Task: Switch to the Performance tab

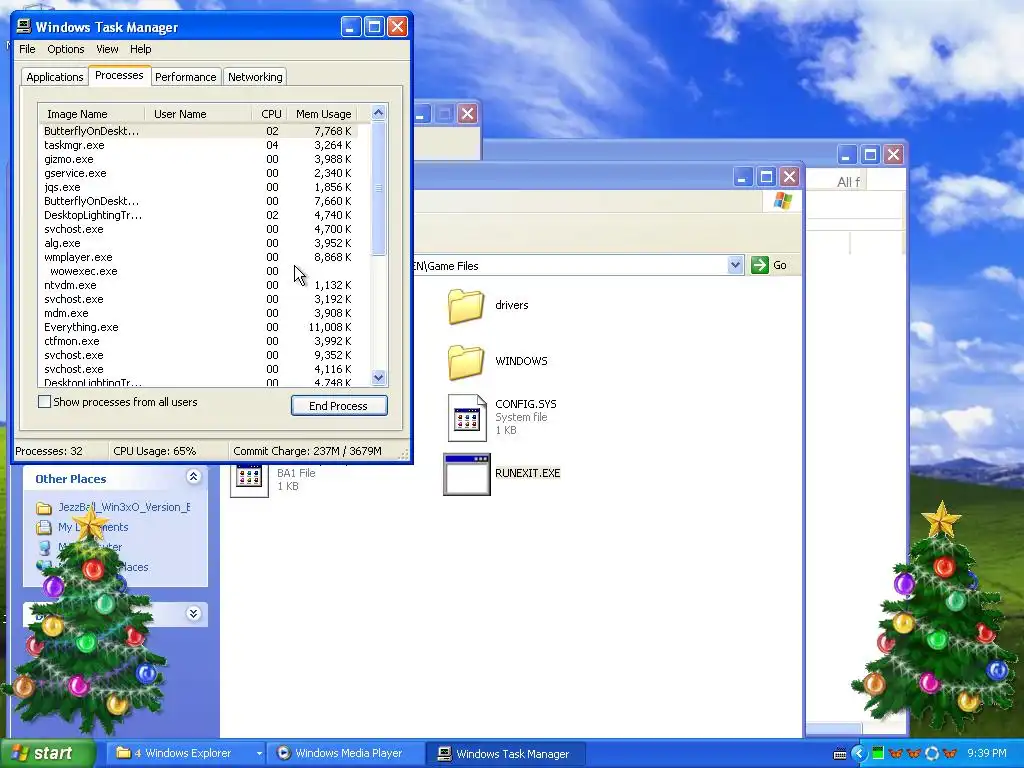Action: coord(185,77)
